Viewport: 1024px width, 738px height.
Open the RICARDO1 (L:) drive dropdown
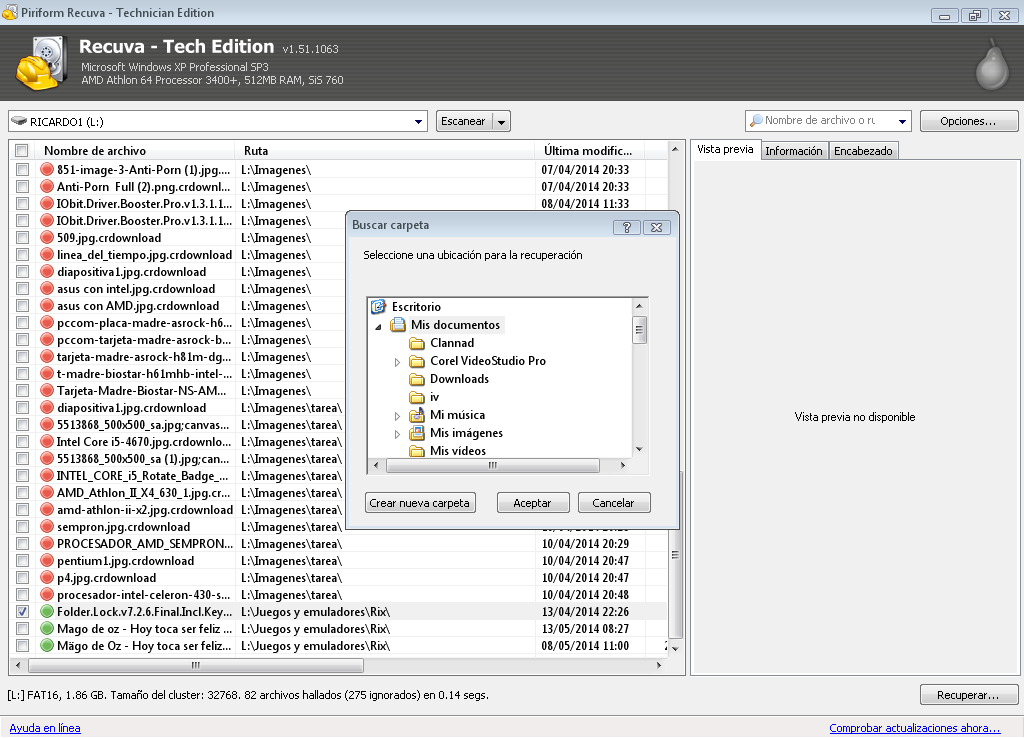(x=418, y=121)
